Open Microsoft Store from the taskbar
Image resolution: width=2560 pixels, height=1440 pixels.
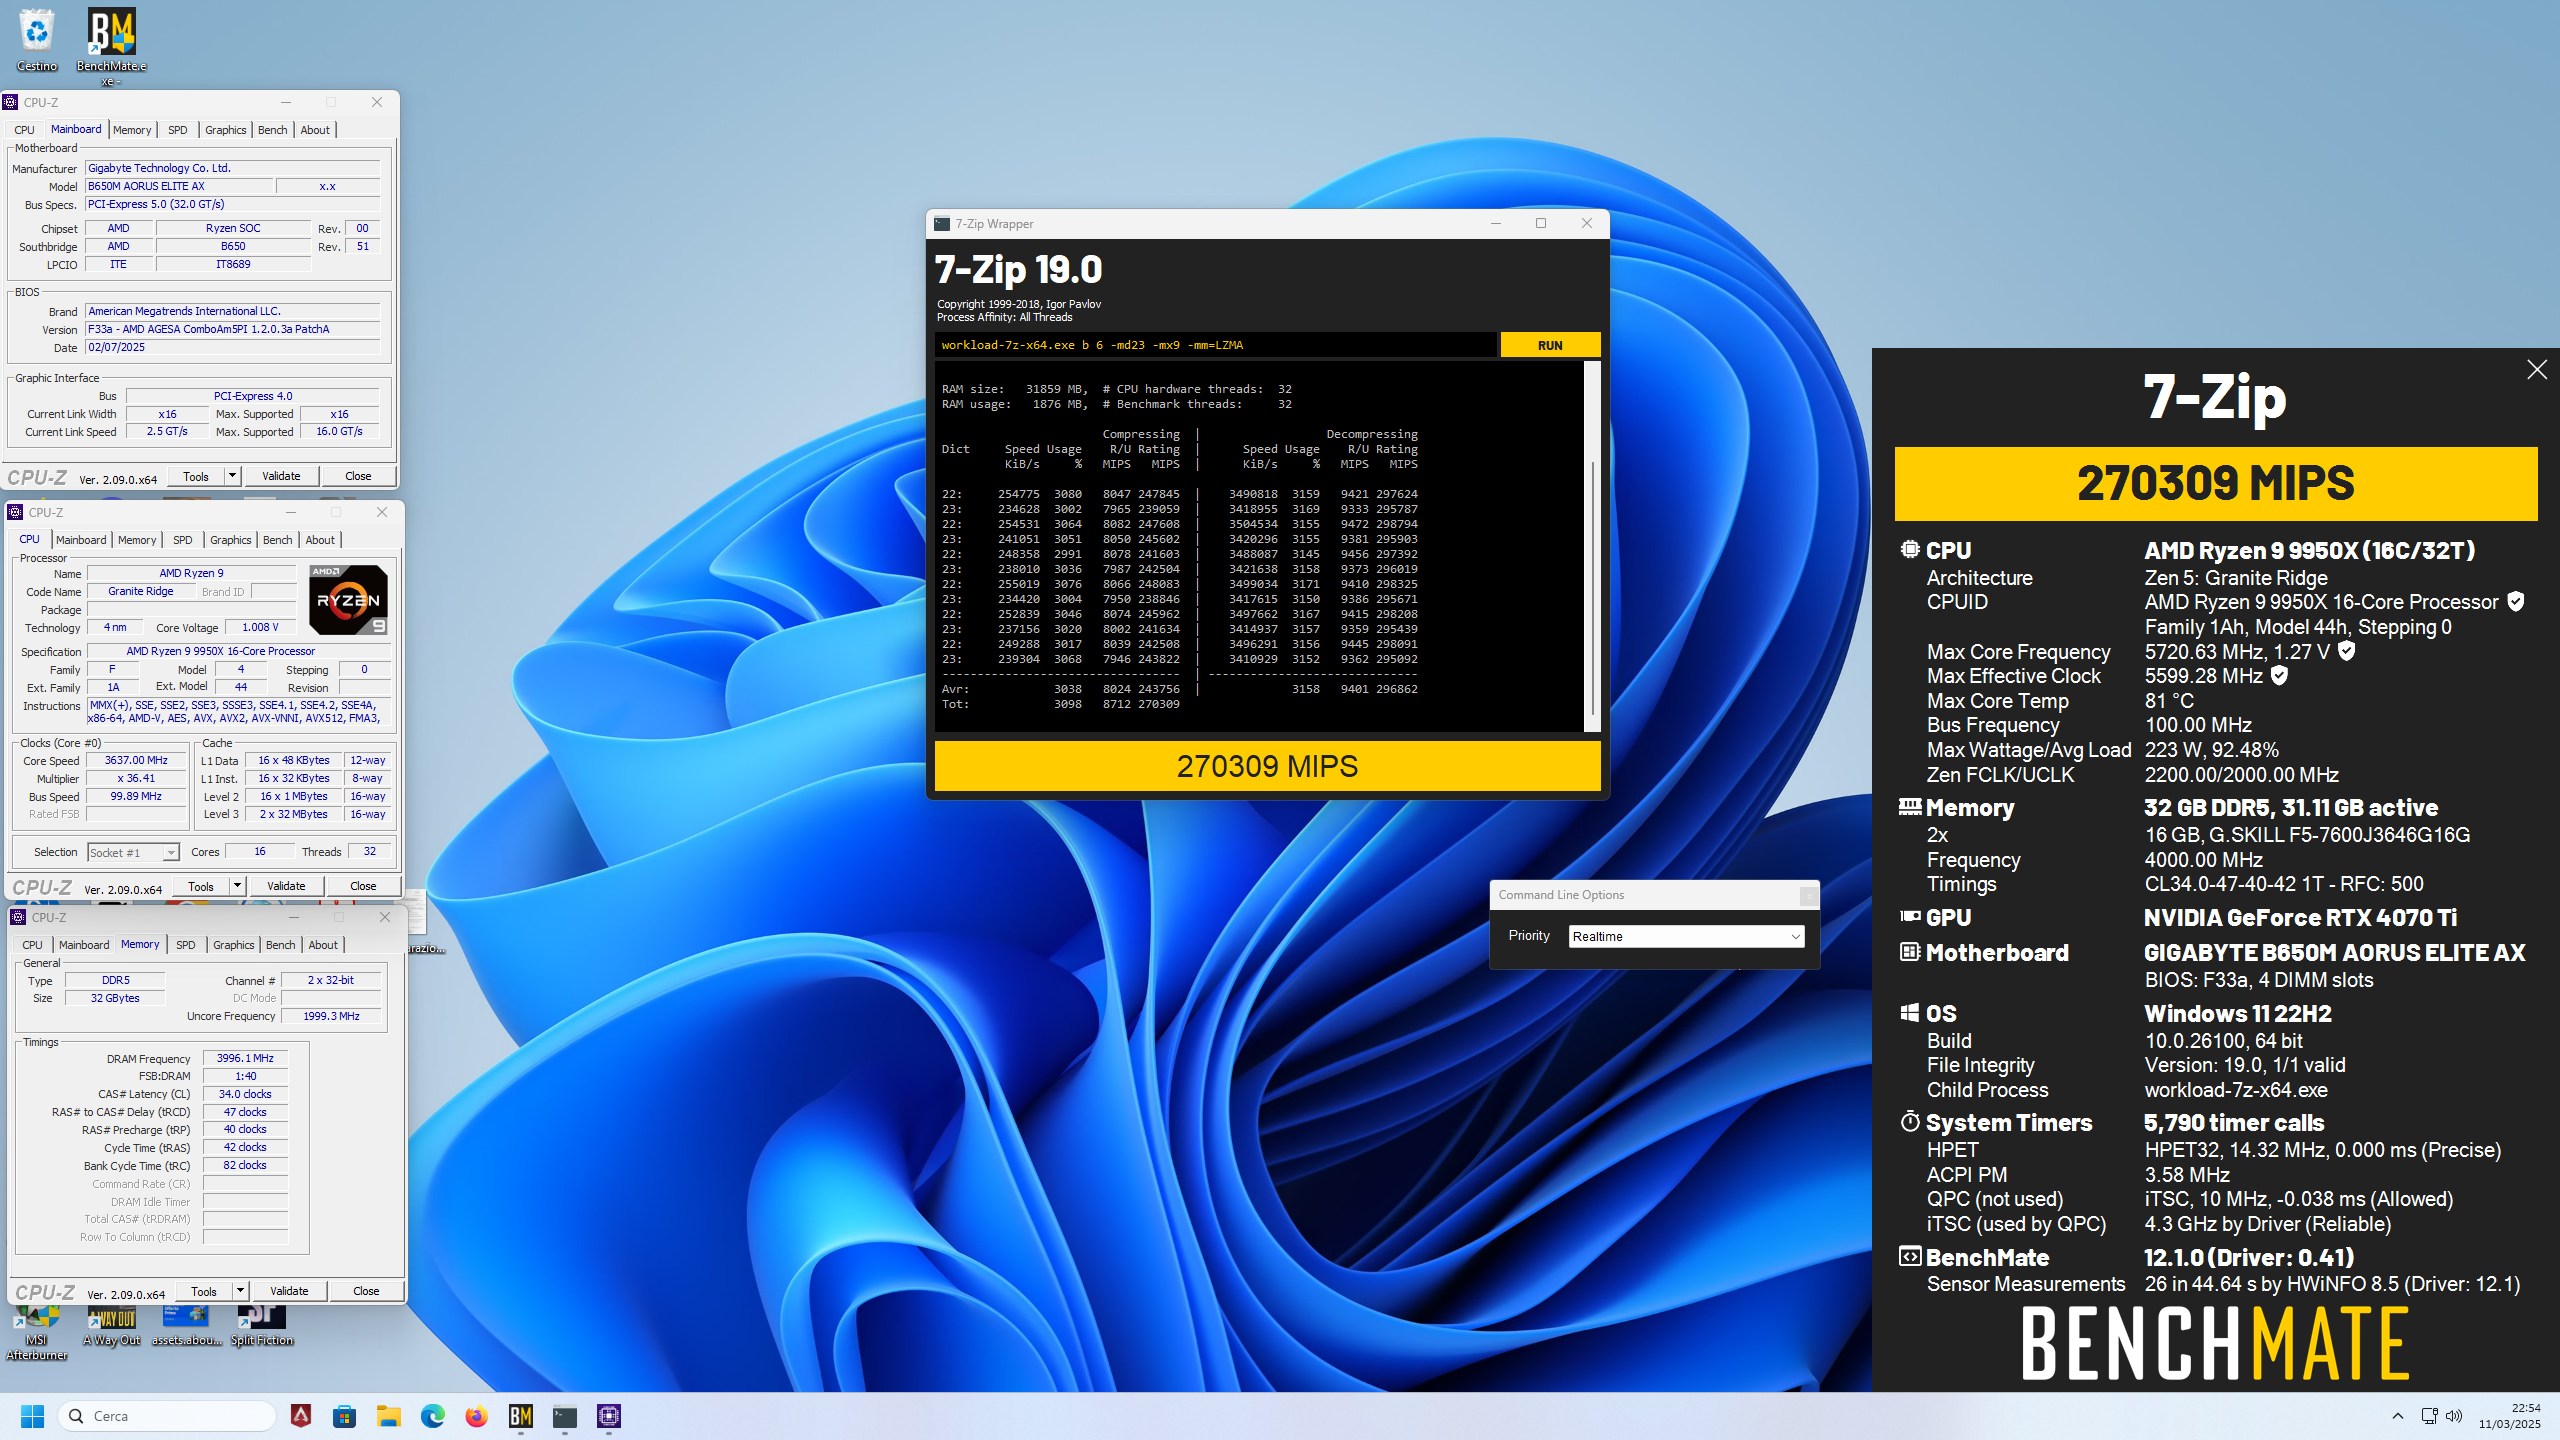pyautogui.click(x=344, y=1416)
